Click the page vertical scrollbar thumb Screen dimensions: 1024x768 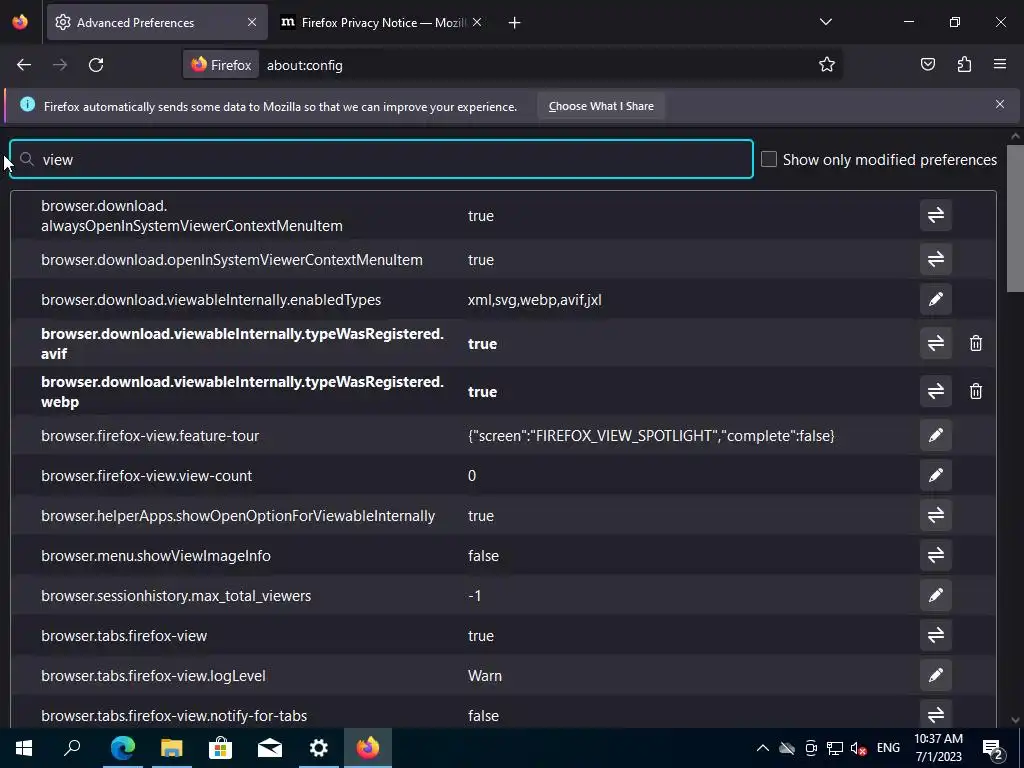(1015, 219)
